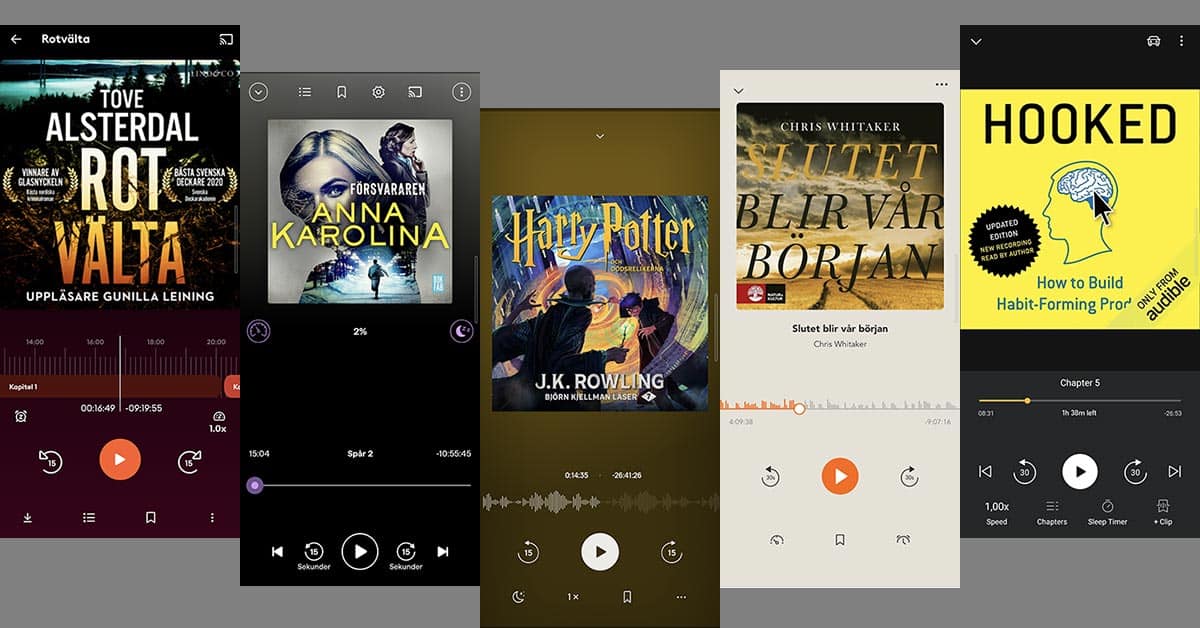The height and width of the screenshot is (628, 1200).
Task: Enable car mode in Audible player
Action: 1153,41
